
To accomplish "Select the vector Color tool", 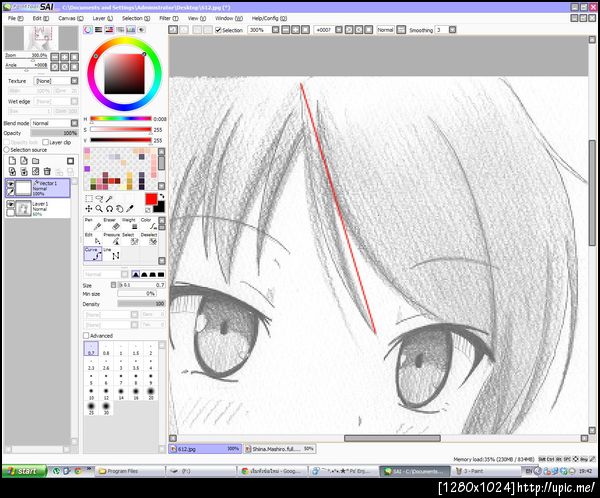I will click(148, 225).
